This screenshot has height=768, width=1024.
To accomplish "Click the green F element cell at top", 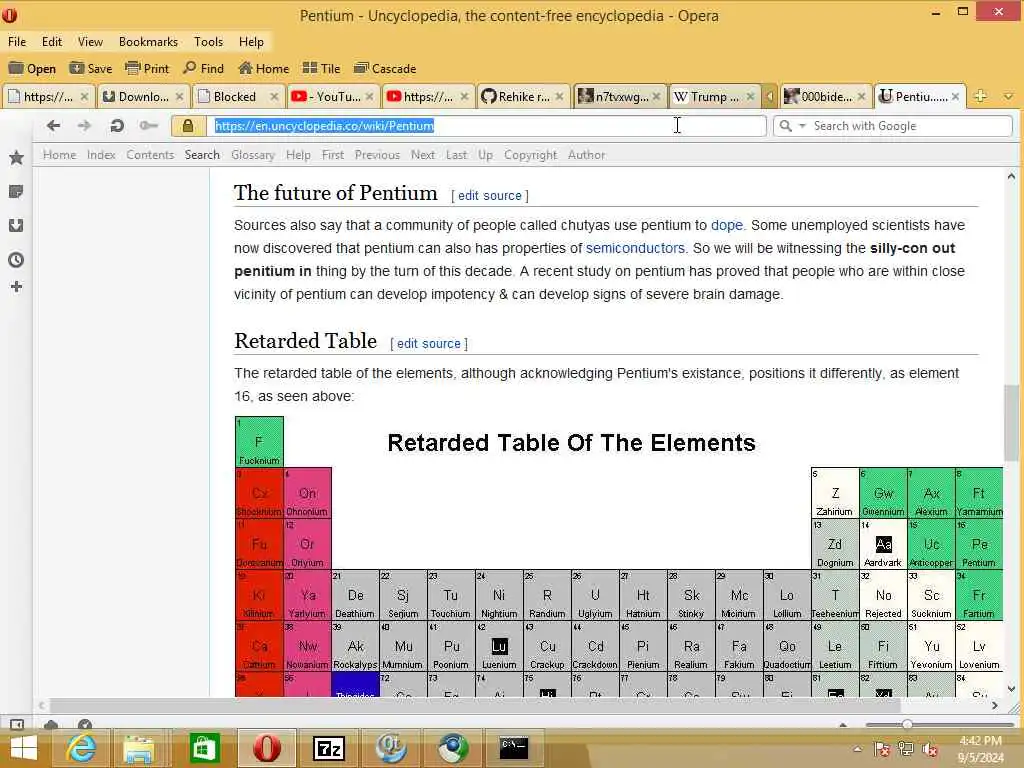I will point(259,442).
